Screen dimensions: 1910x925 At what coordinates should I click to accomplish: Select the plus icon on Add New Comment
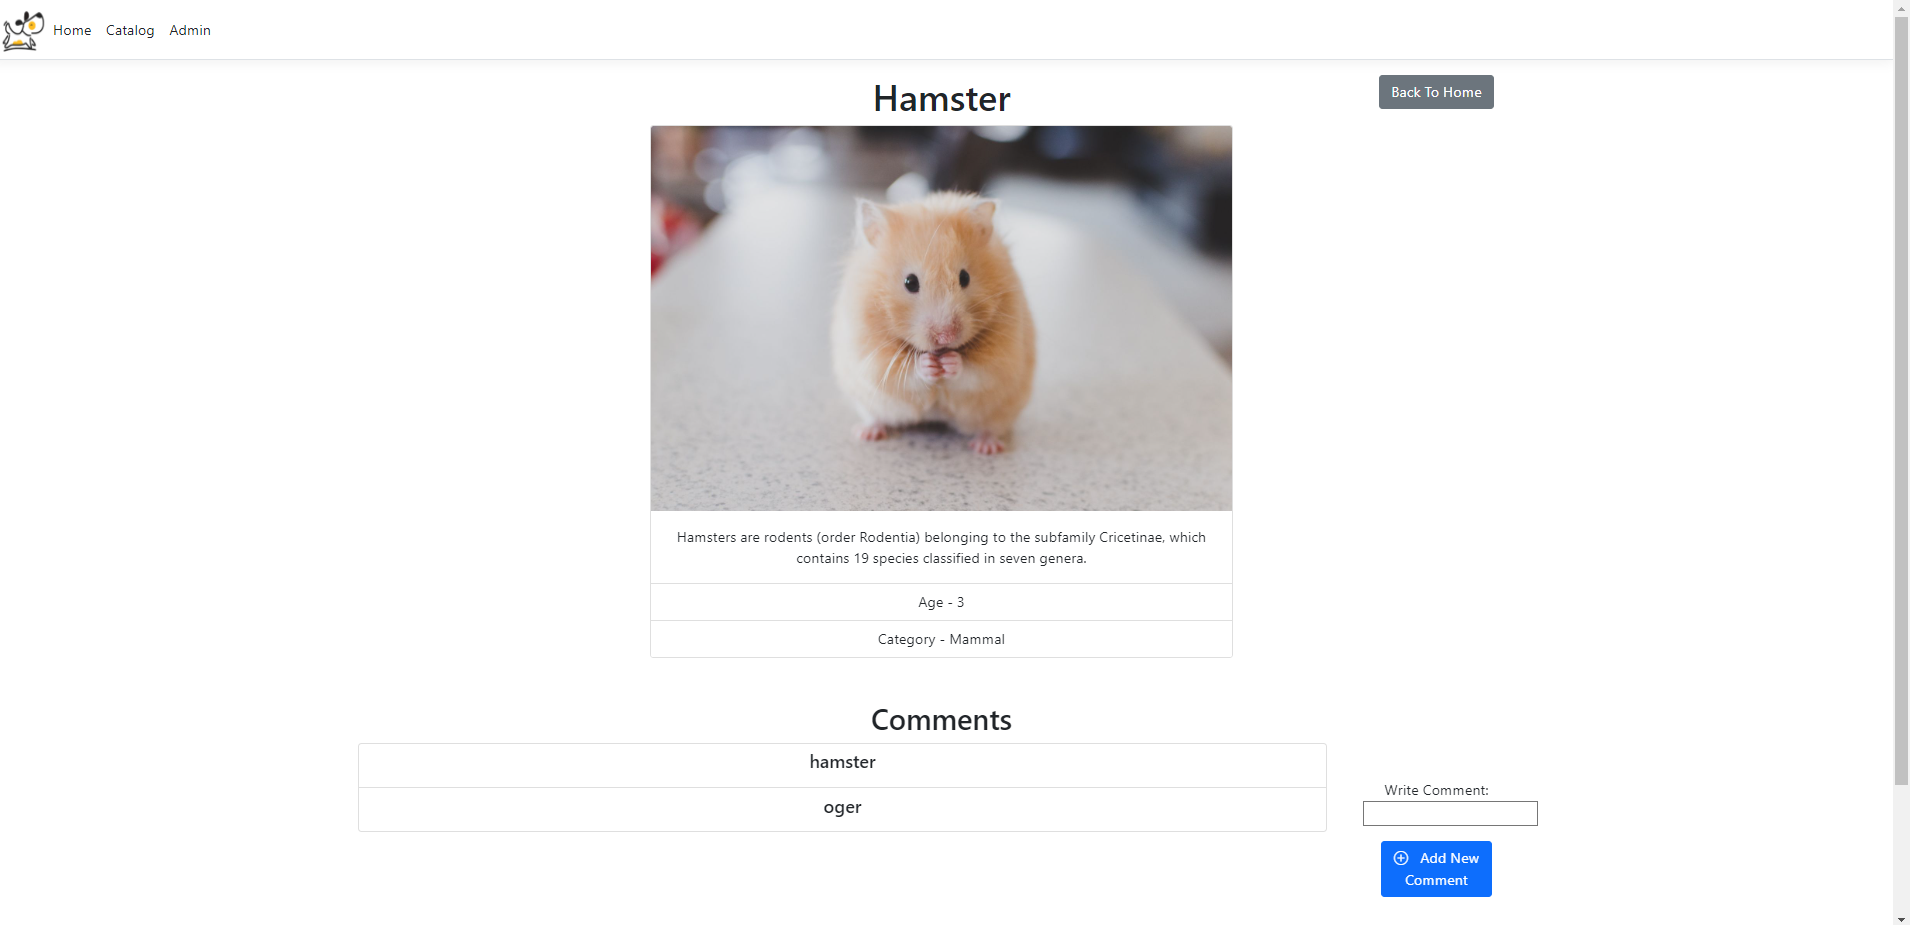(1400, 858)
